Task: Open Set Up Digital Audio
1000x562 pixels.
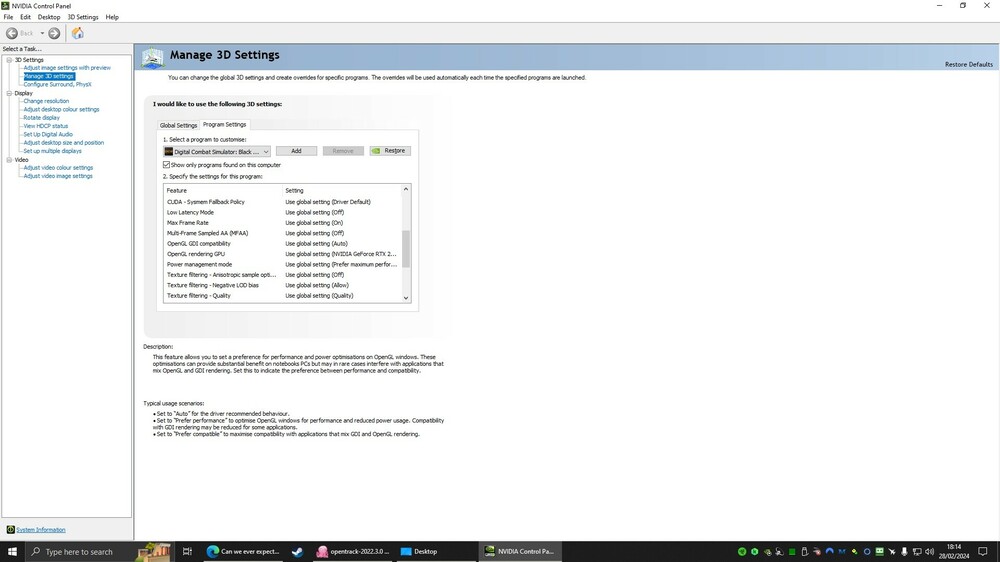Action: pyautogui.click(x=48, y=135)
